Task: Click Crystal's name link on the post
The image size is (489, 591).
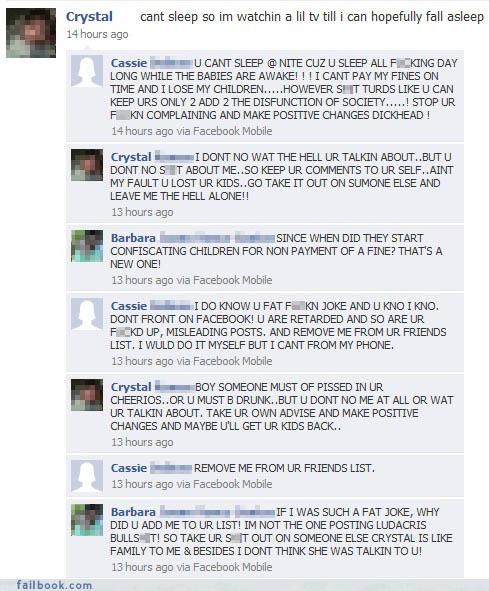Action: click(x=89, y=17)
